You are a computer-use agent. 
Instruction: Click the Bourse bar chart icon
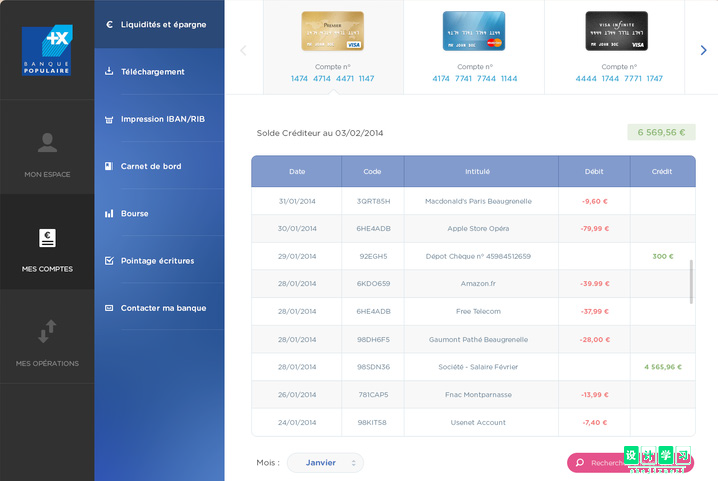tap(109, 213)
